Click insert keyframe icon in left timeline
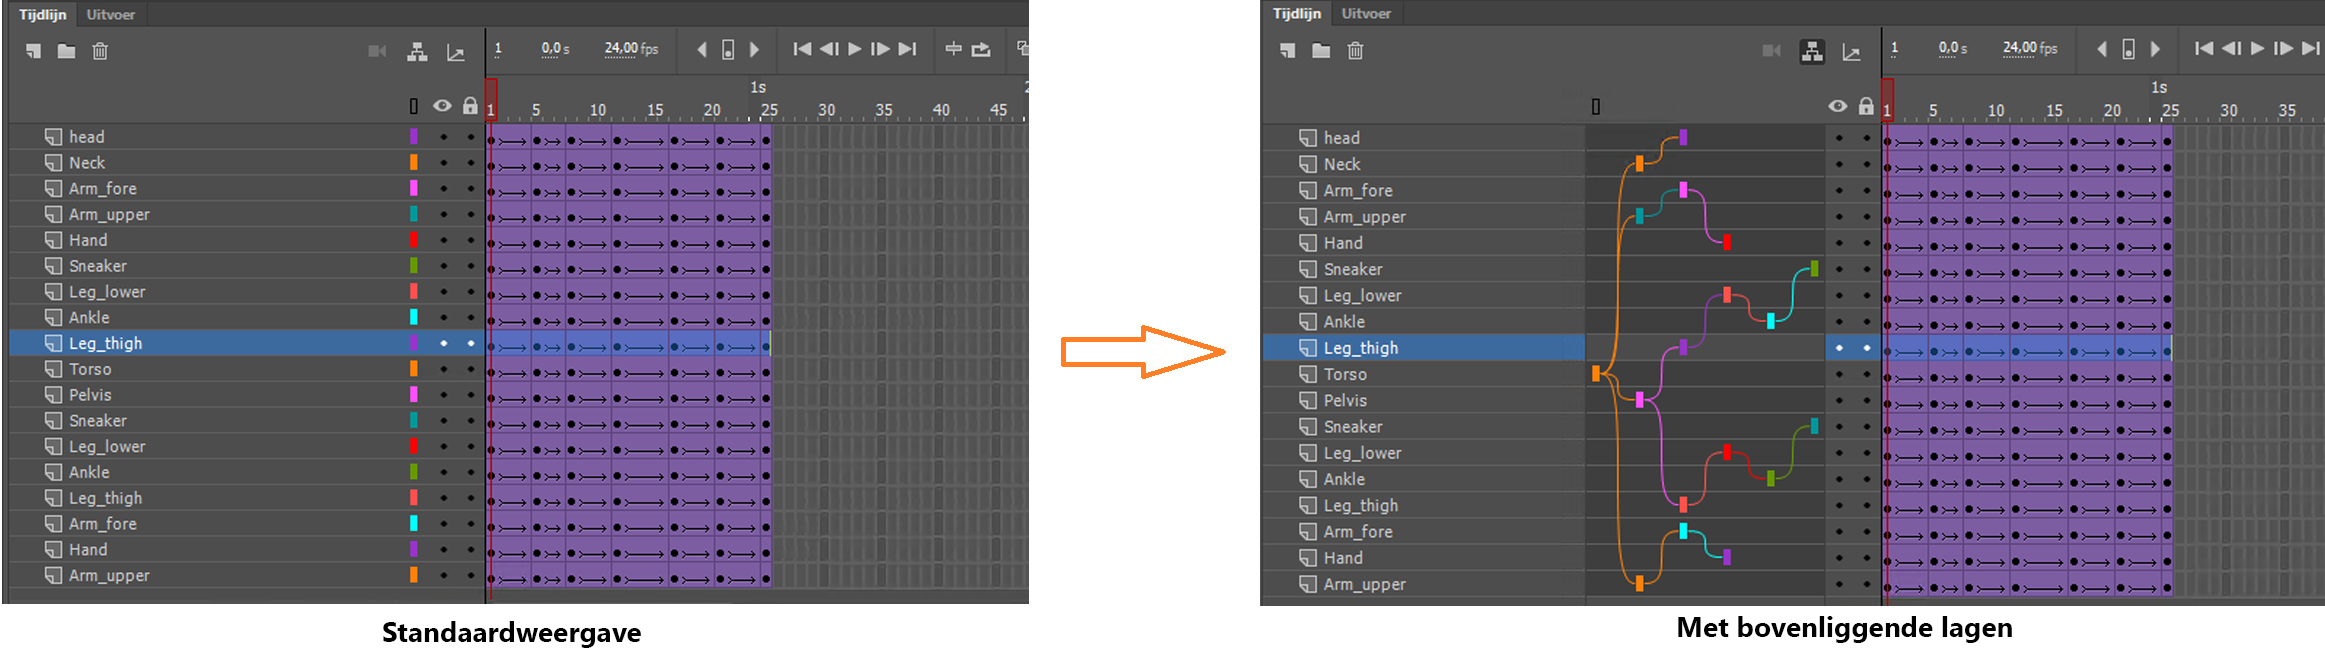The image size is (2325, 660). (x=728, y=49)
